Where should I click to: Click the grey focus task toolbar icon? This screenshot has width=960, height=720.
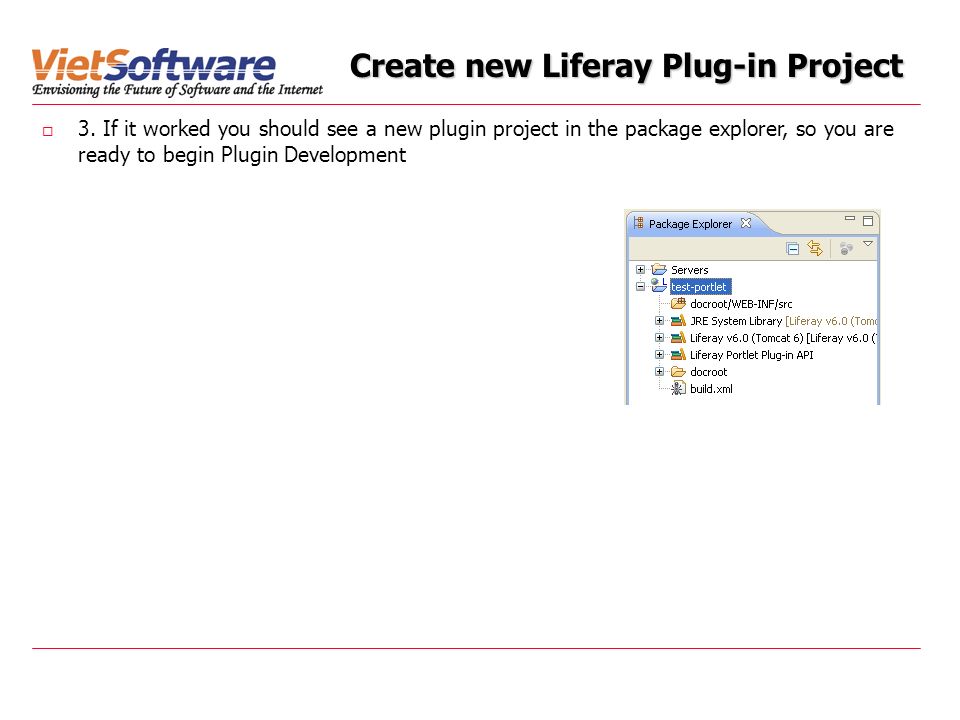tap(846, 249)
